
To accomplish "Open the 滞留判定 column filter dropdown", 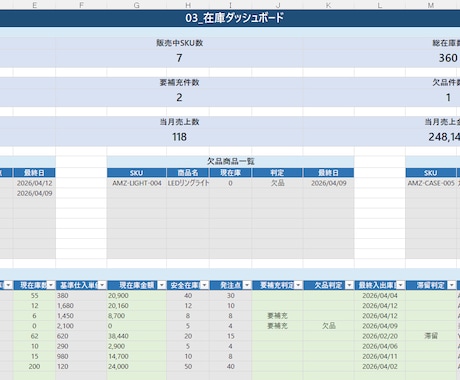I will pos(452,285).
